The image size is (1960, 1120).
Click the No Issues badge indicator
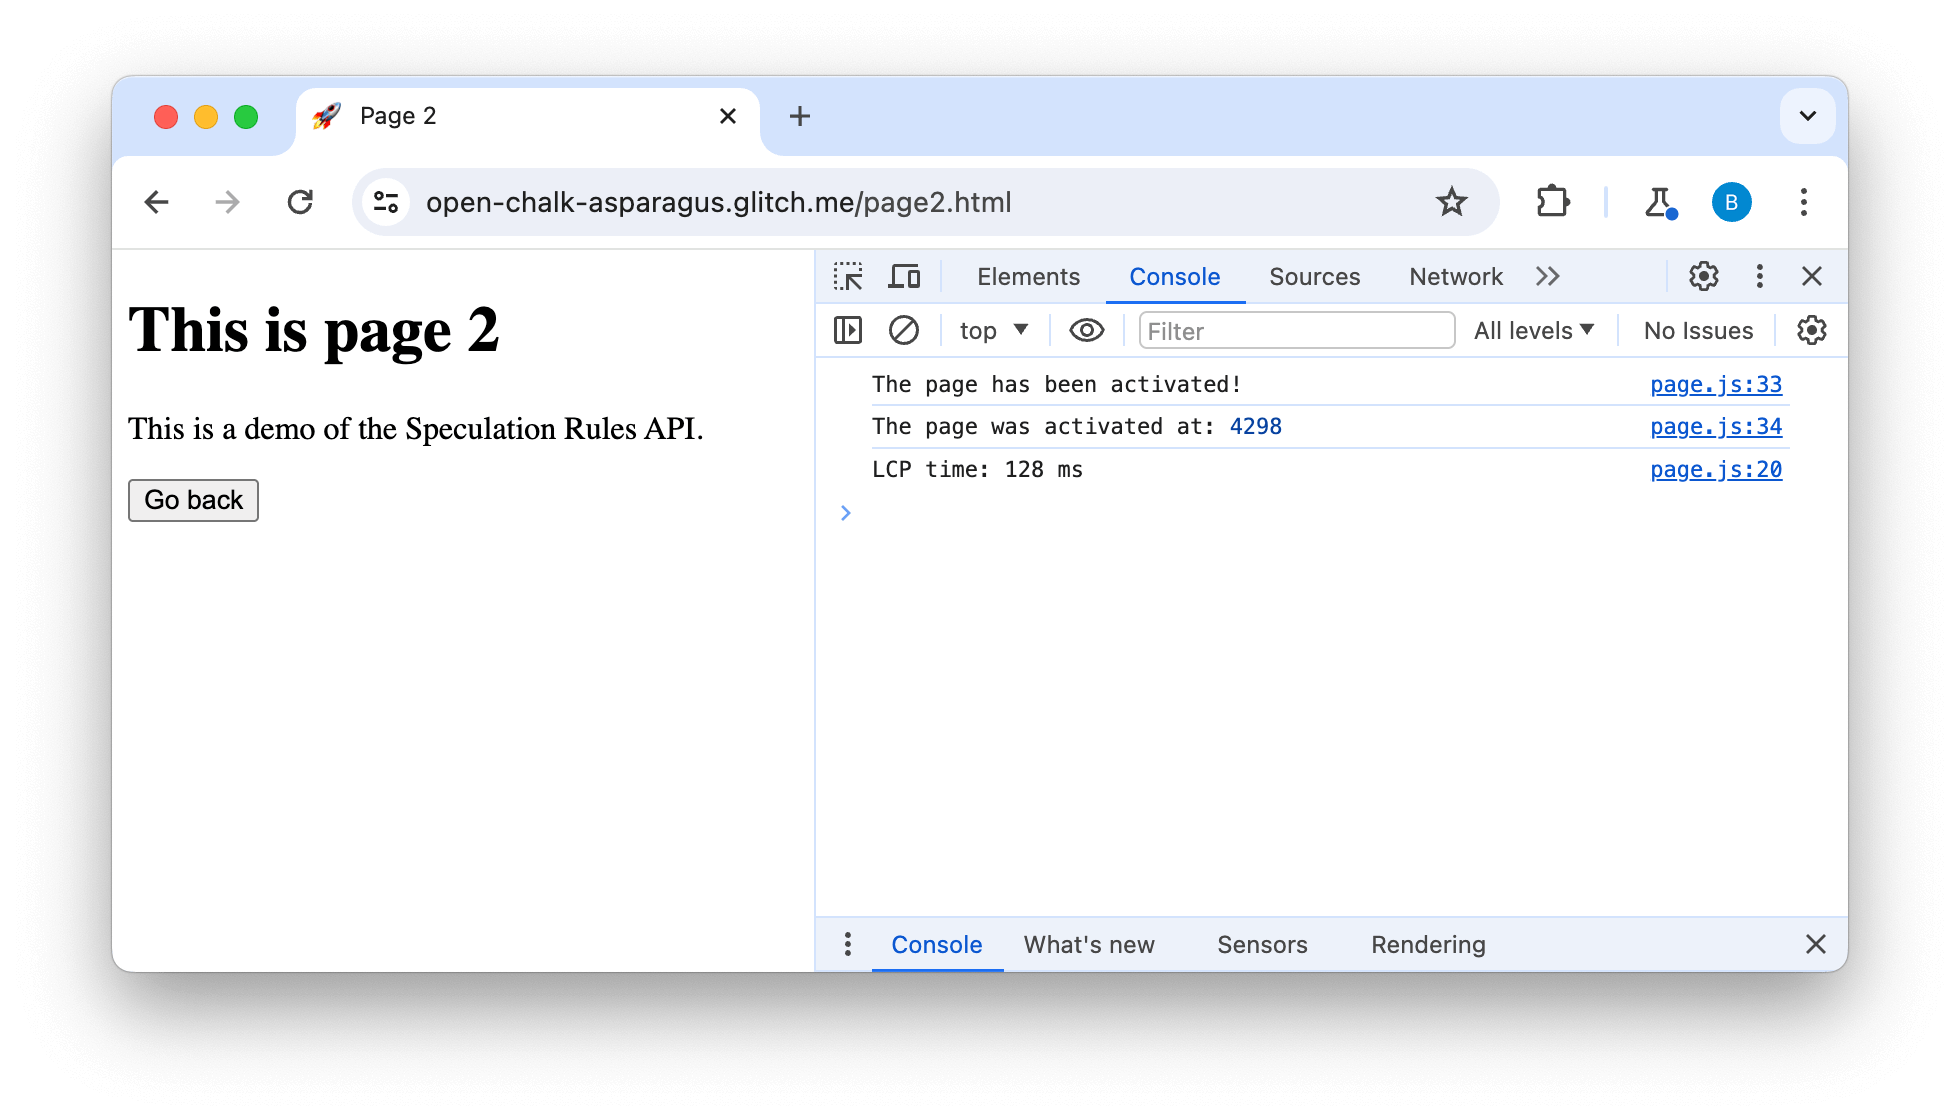click(1698, 330)
